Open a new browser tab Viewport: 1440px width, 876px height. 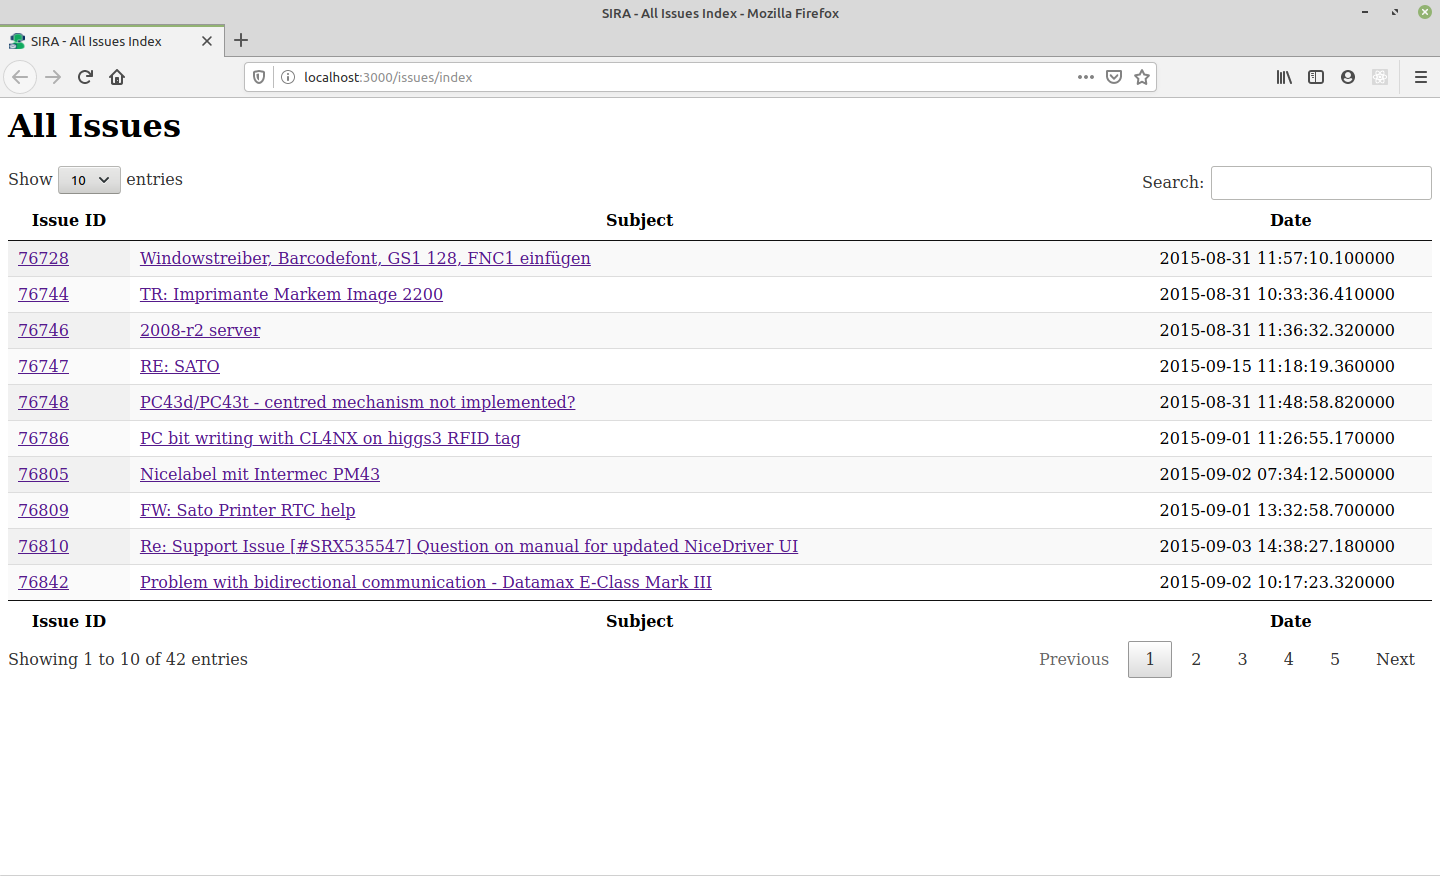coord(240,41)
